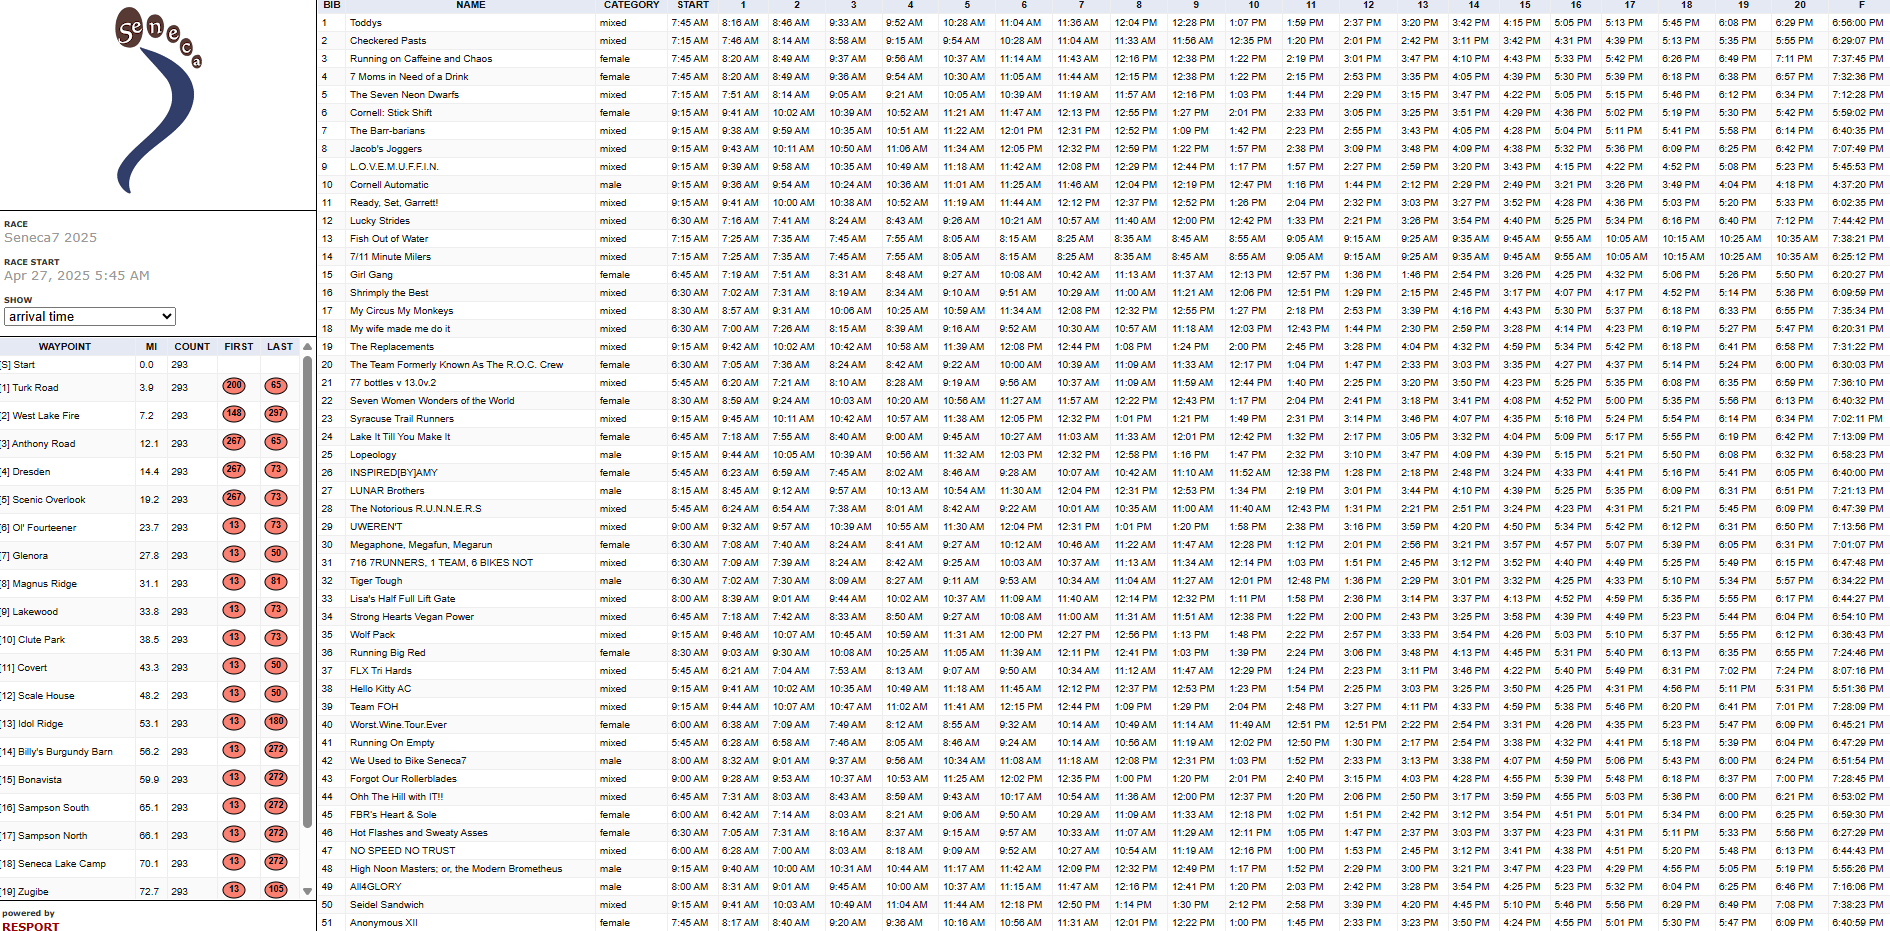The width and height of the screenshot is (1890, 931).
Task: Click team 'Cornell Automatic'
Action: (x=389, y=185)
